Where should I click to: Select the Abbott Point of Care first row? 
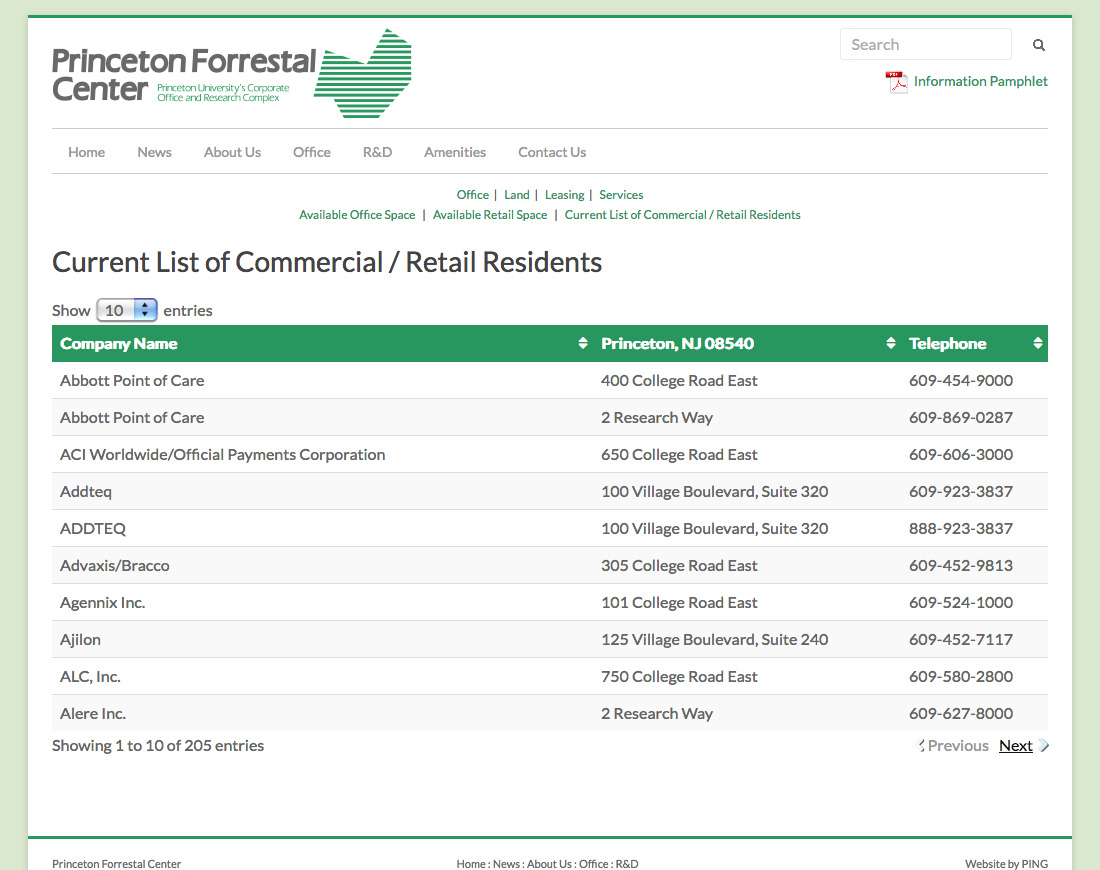tap(132, 381)
